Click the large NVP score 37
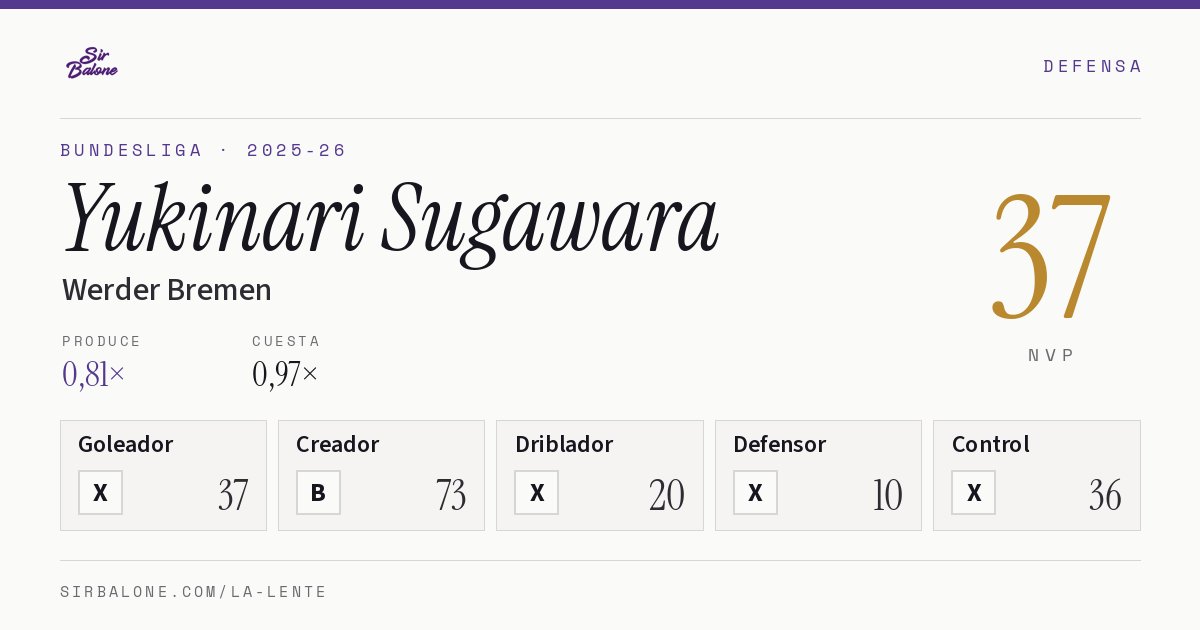Screen dimensions: 1200x630 (x=1051, y=256)
